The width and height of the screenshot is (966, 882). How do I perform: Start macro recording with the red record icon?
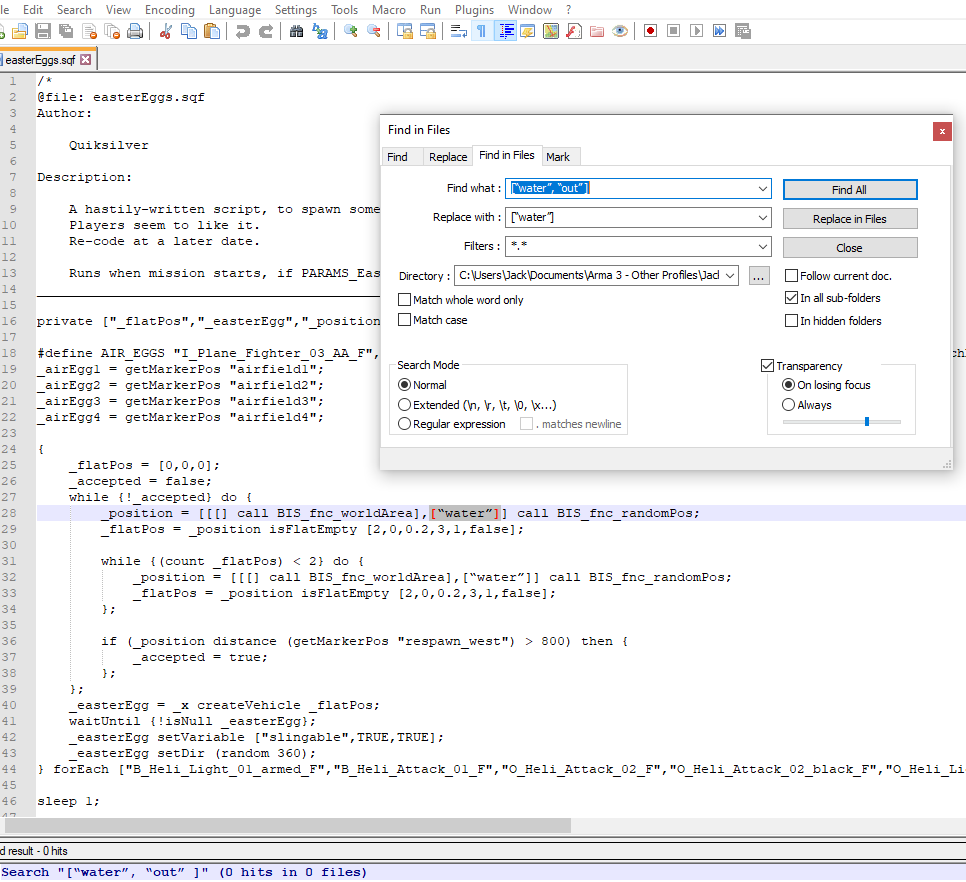651,31
